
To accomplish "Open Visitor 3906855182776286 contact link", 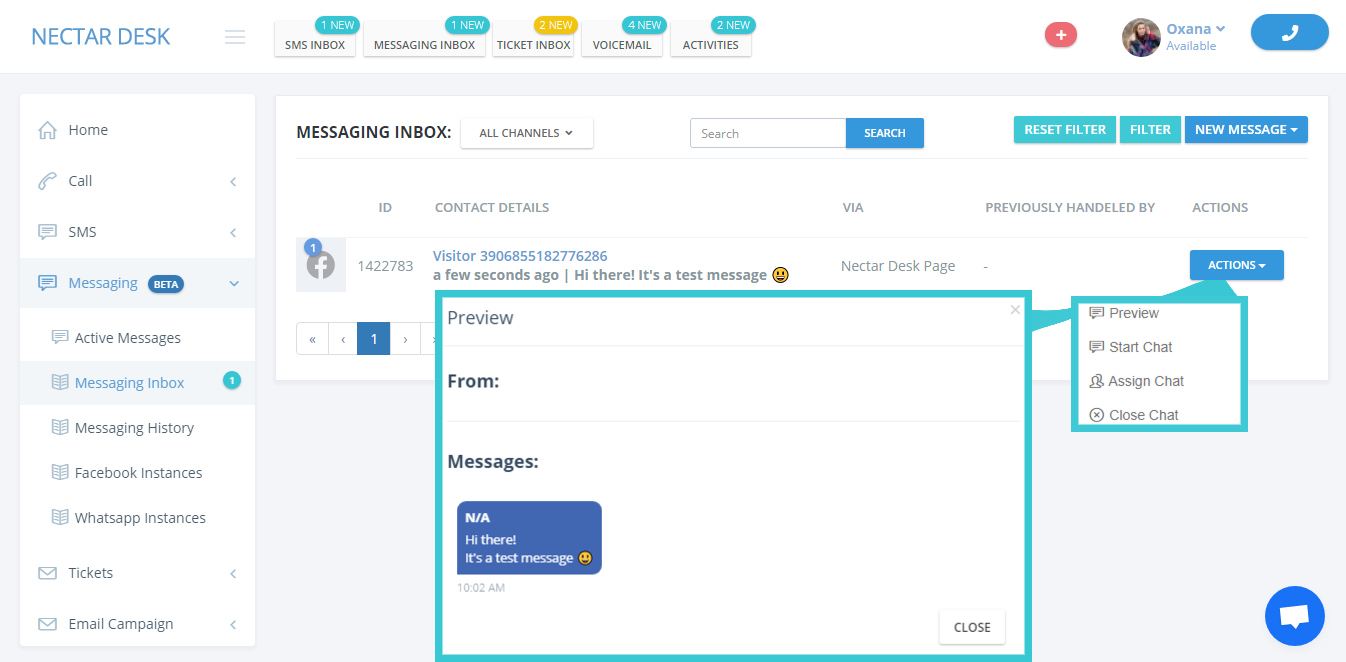I will coord(520,256).
